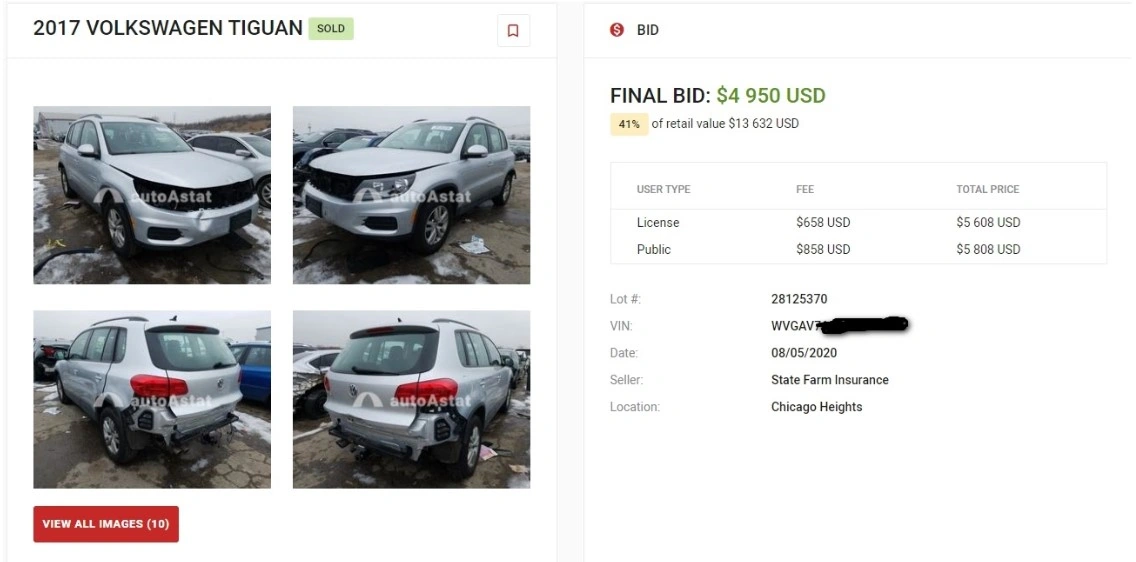
Task: Click the Fee column header
Action: click(x=805, y=189)
